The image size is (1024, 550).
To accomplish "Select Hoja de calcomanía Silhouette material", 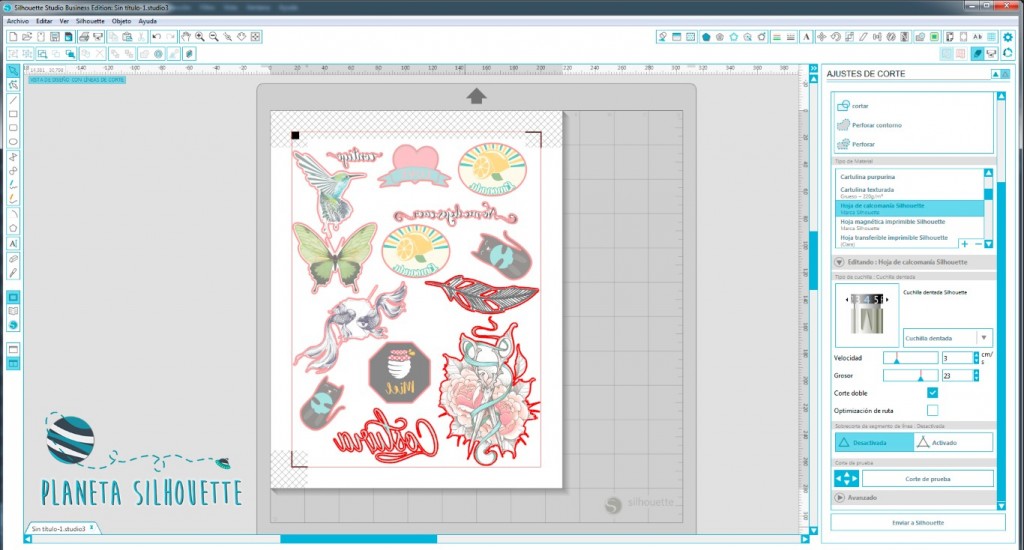I will [x=910, y=208].
